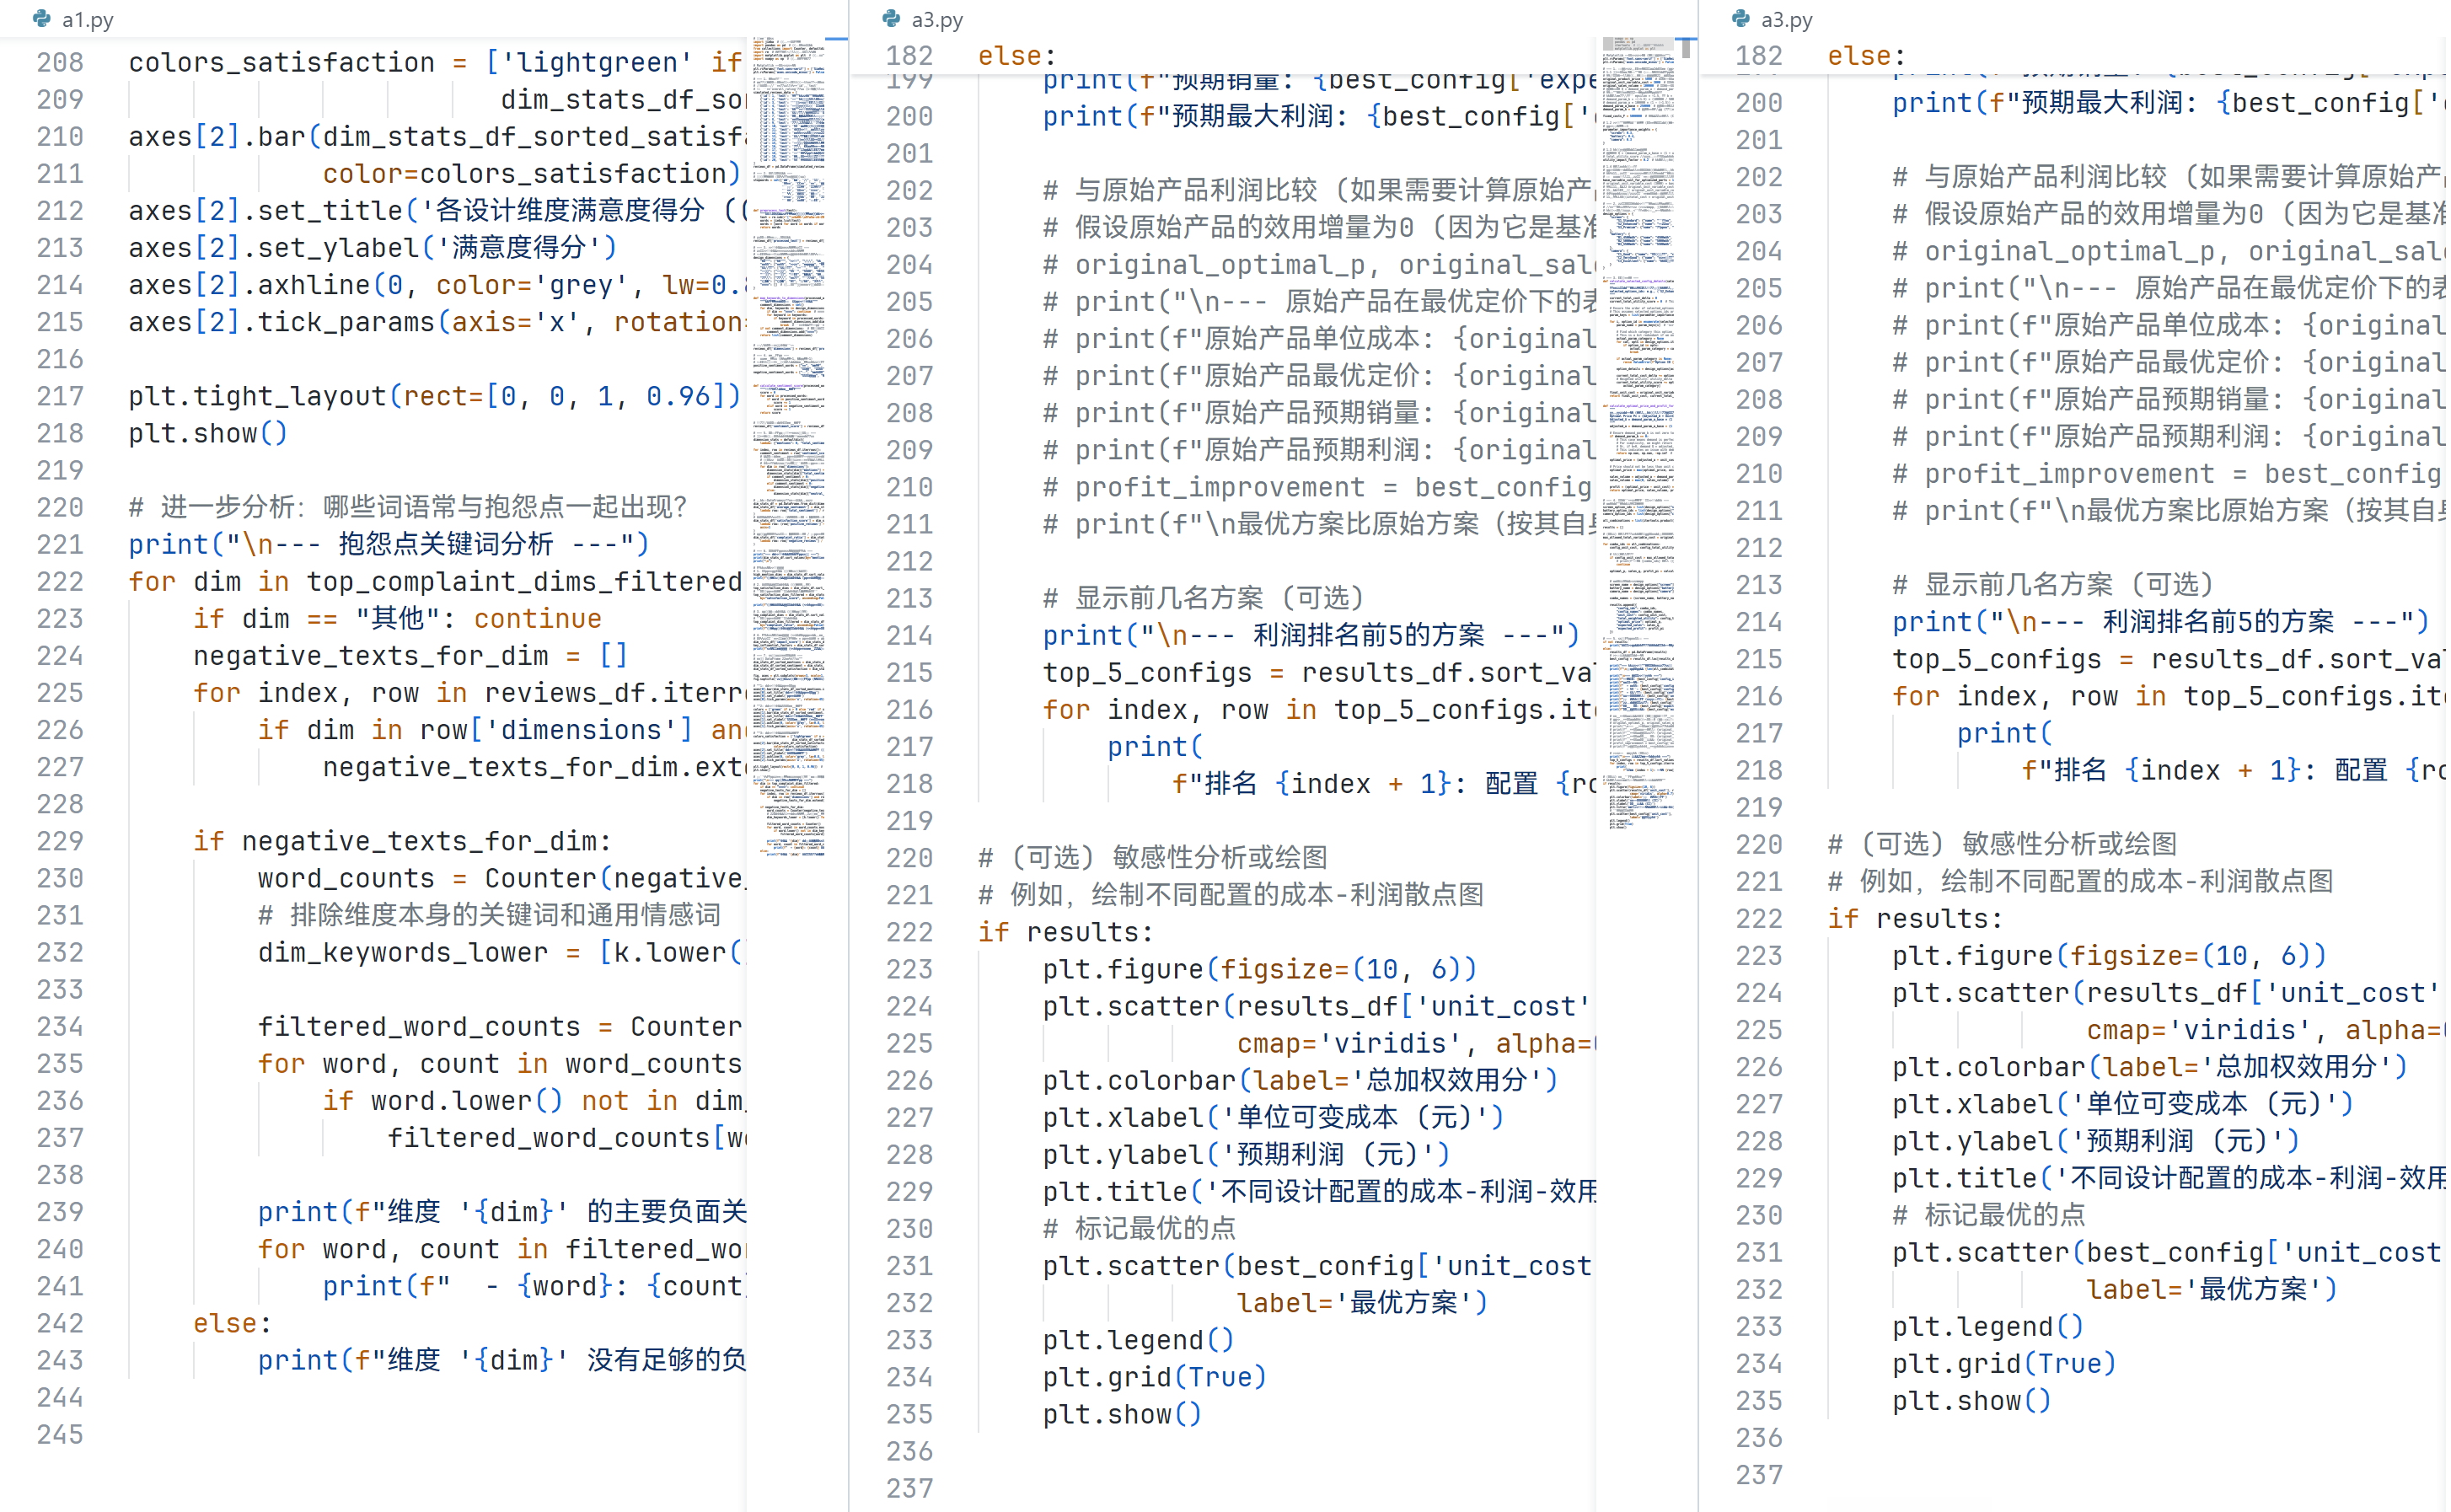The image size is (2451, 1512).
Task: Place cursor on plt.show() in a1.py
Action: (207, 434)
